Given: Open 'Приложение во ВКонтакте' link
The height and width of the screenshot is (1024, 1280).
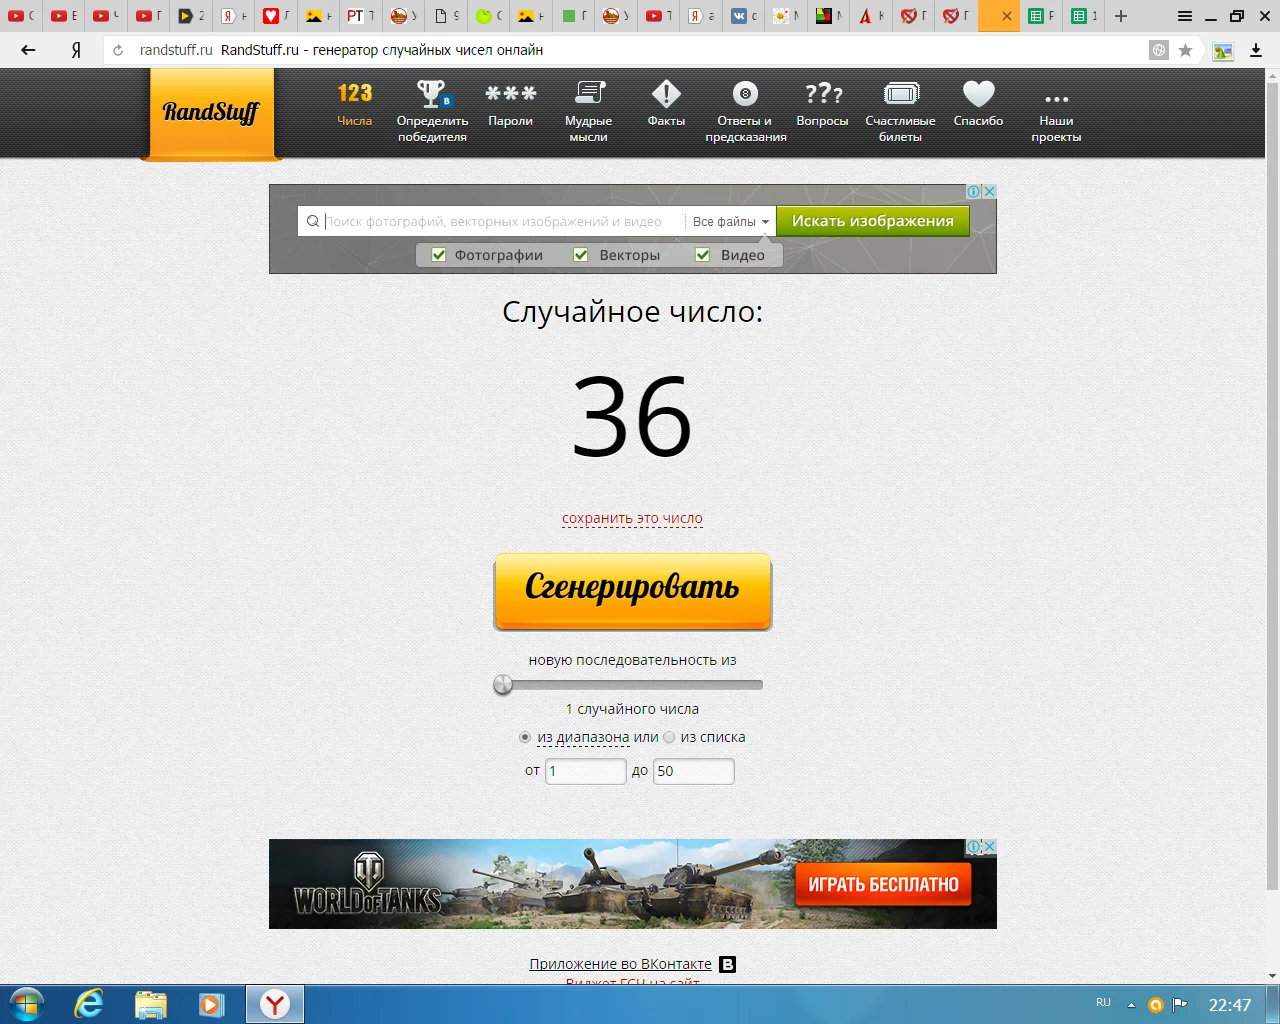Looking at the screenshot, I should [621, 964].
